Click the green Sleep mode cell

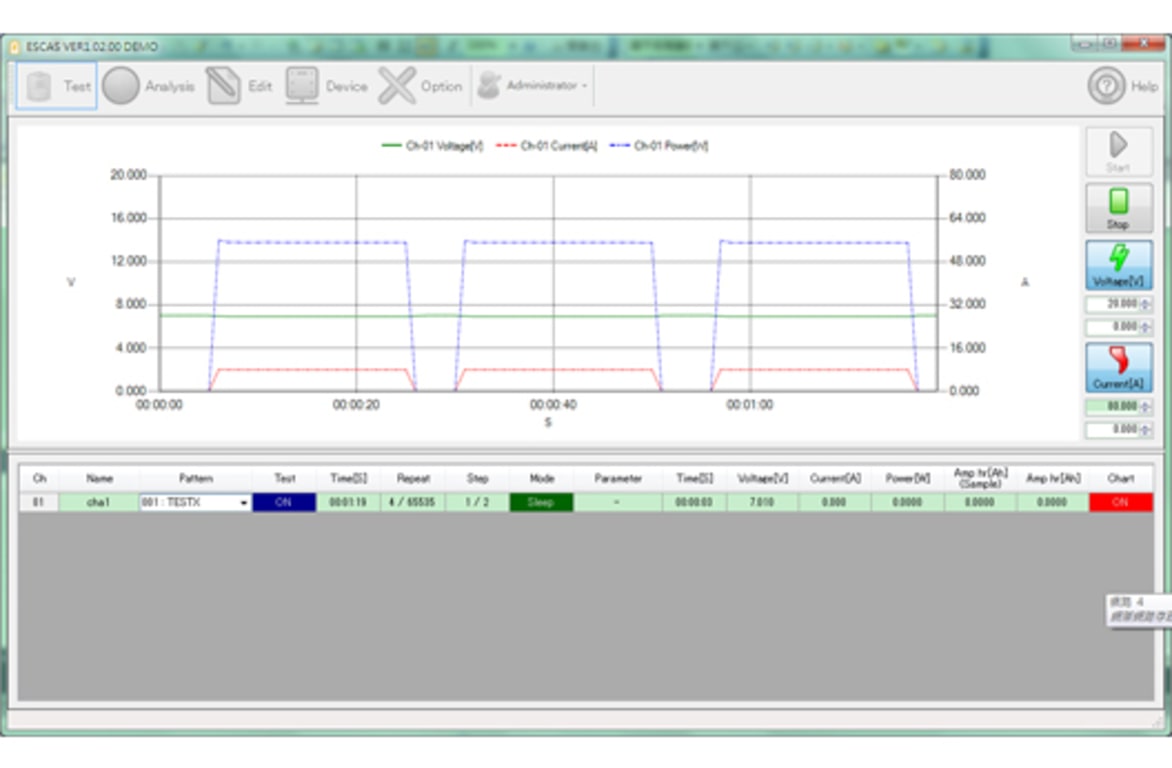click(541, 503)
